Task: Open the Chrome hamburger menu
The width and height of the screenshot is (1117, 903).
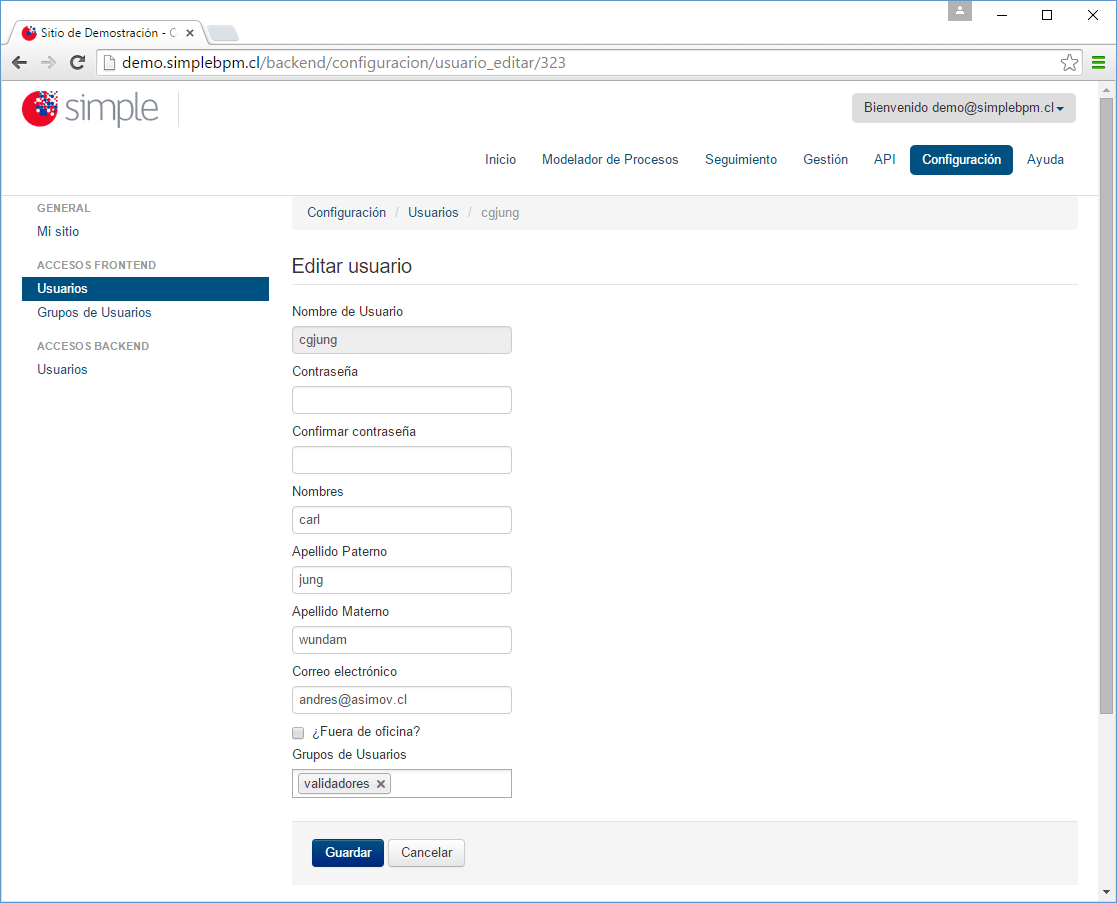Action: pos(1097,62)
